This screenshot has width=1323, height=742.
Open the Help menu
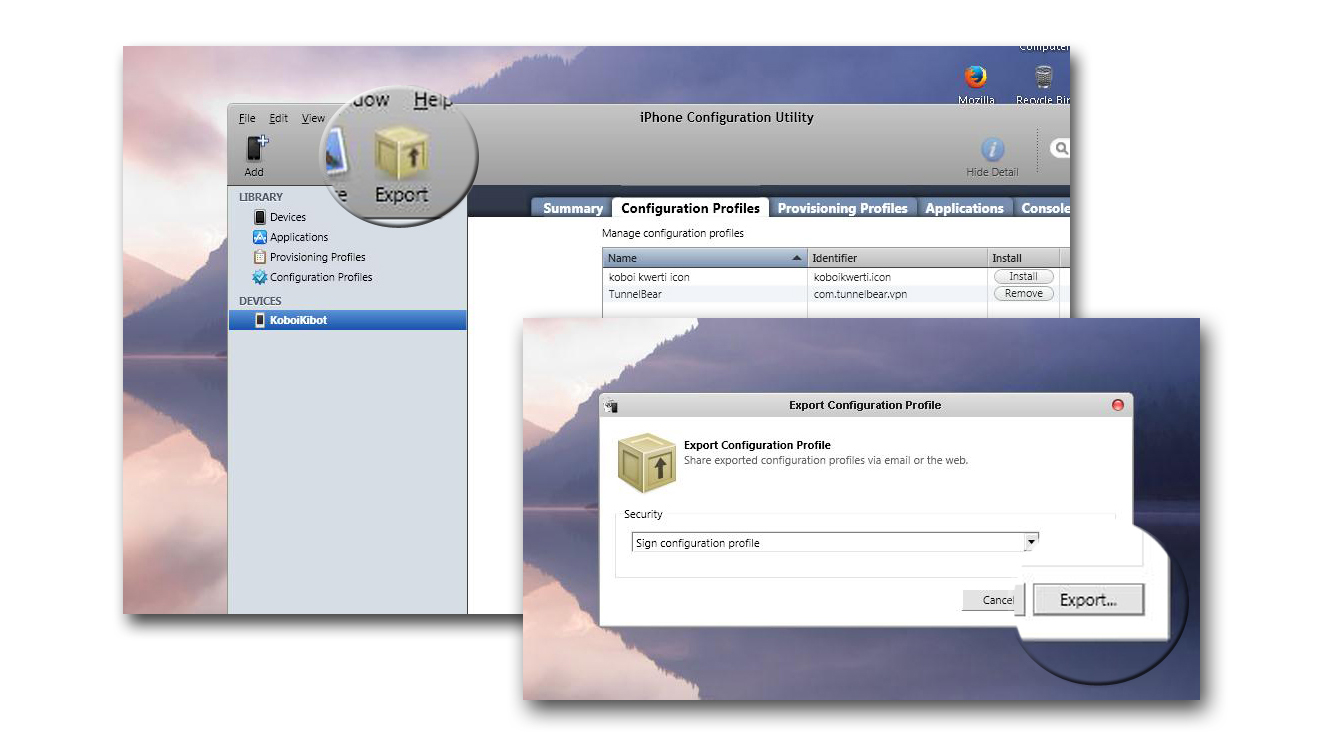click(x=433, y=100)
